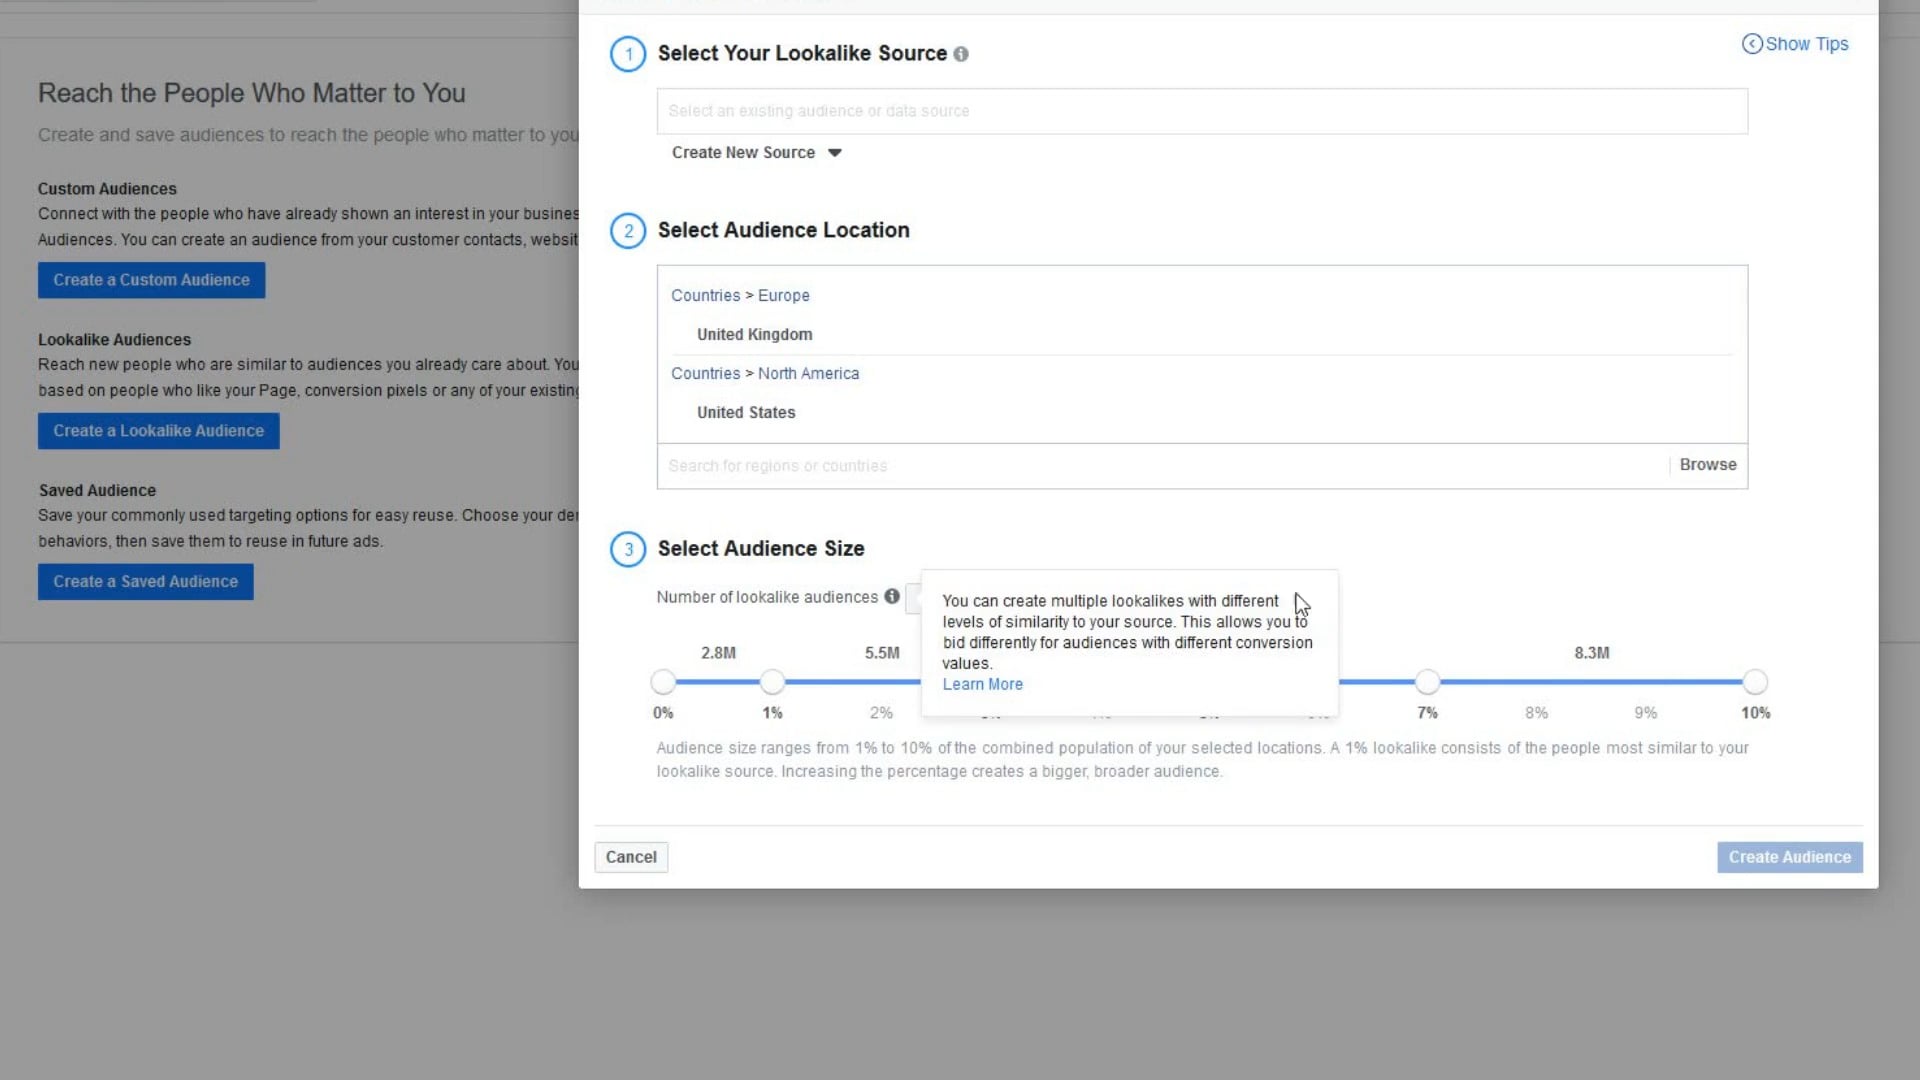Click the Europe breadcrumb link

(x=784, y=296)
